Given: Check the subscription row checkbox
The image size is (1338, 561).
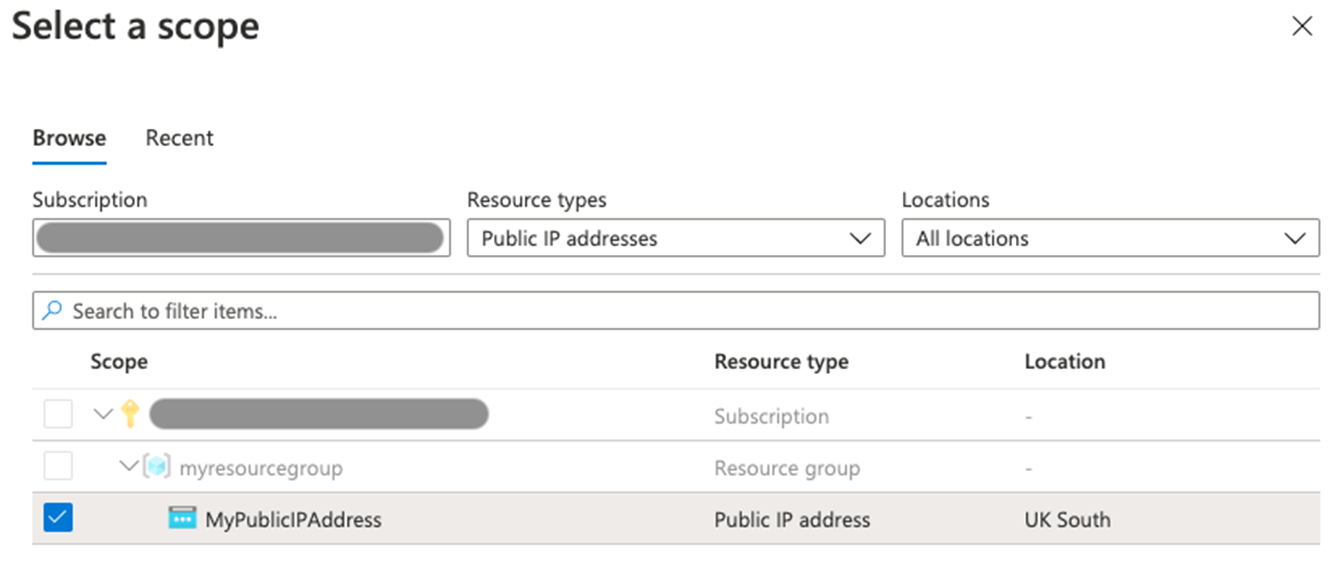Looking at the screenshot, I should tap(58, 414).
